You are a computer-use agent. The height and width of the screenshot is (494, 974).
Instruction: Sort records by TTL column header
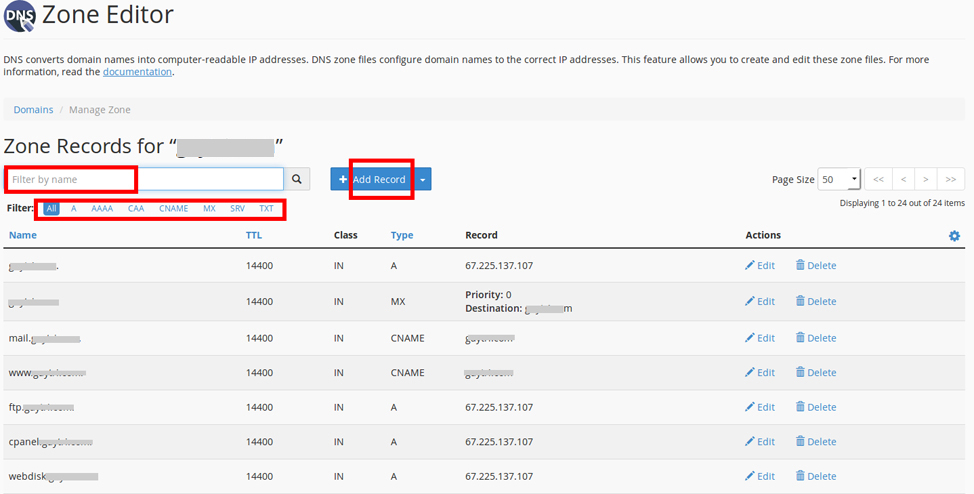click(x=254, y=235)
